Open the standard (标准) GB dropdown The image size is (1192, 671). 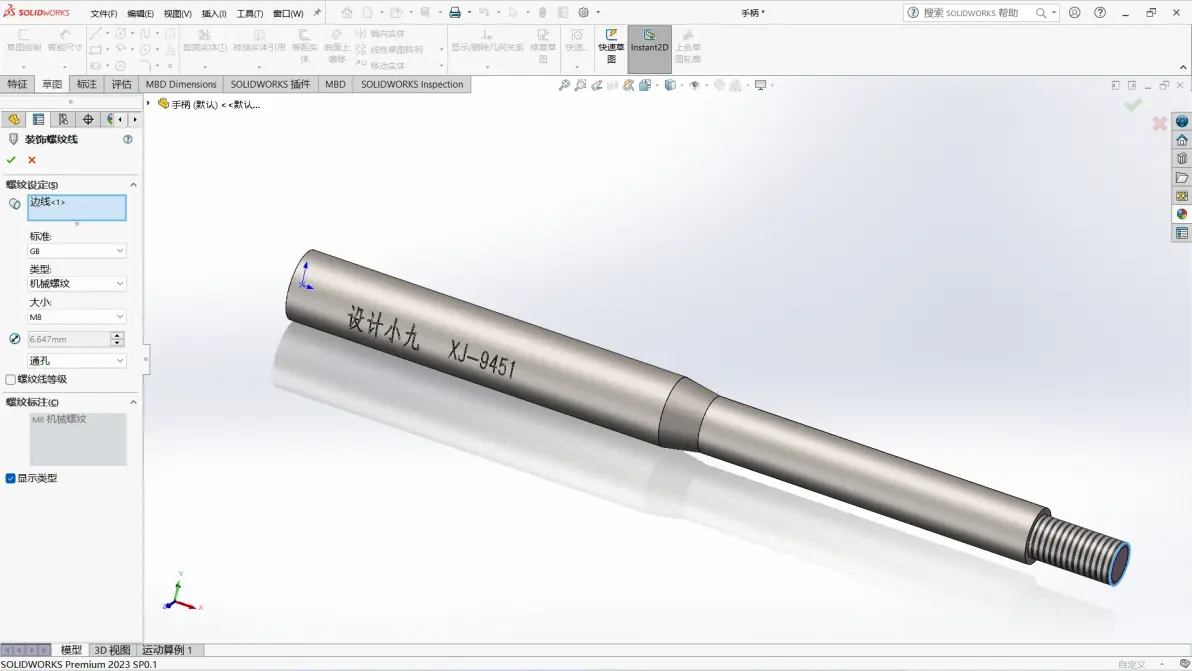click(77, 251)
